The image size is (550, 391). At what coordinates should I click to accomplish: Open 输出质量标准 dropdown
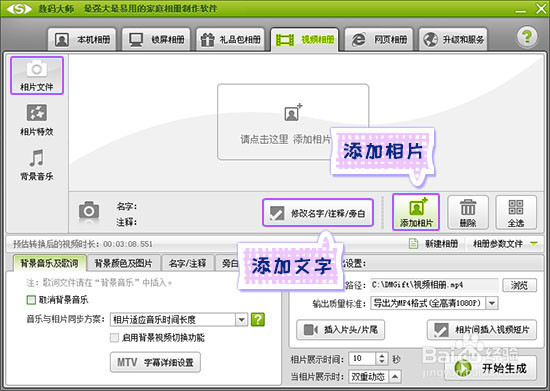coord(434,303)
